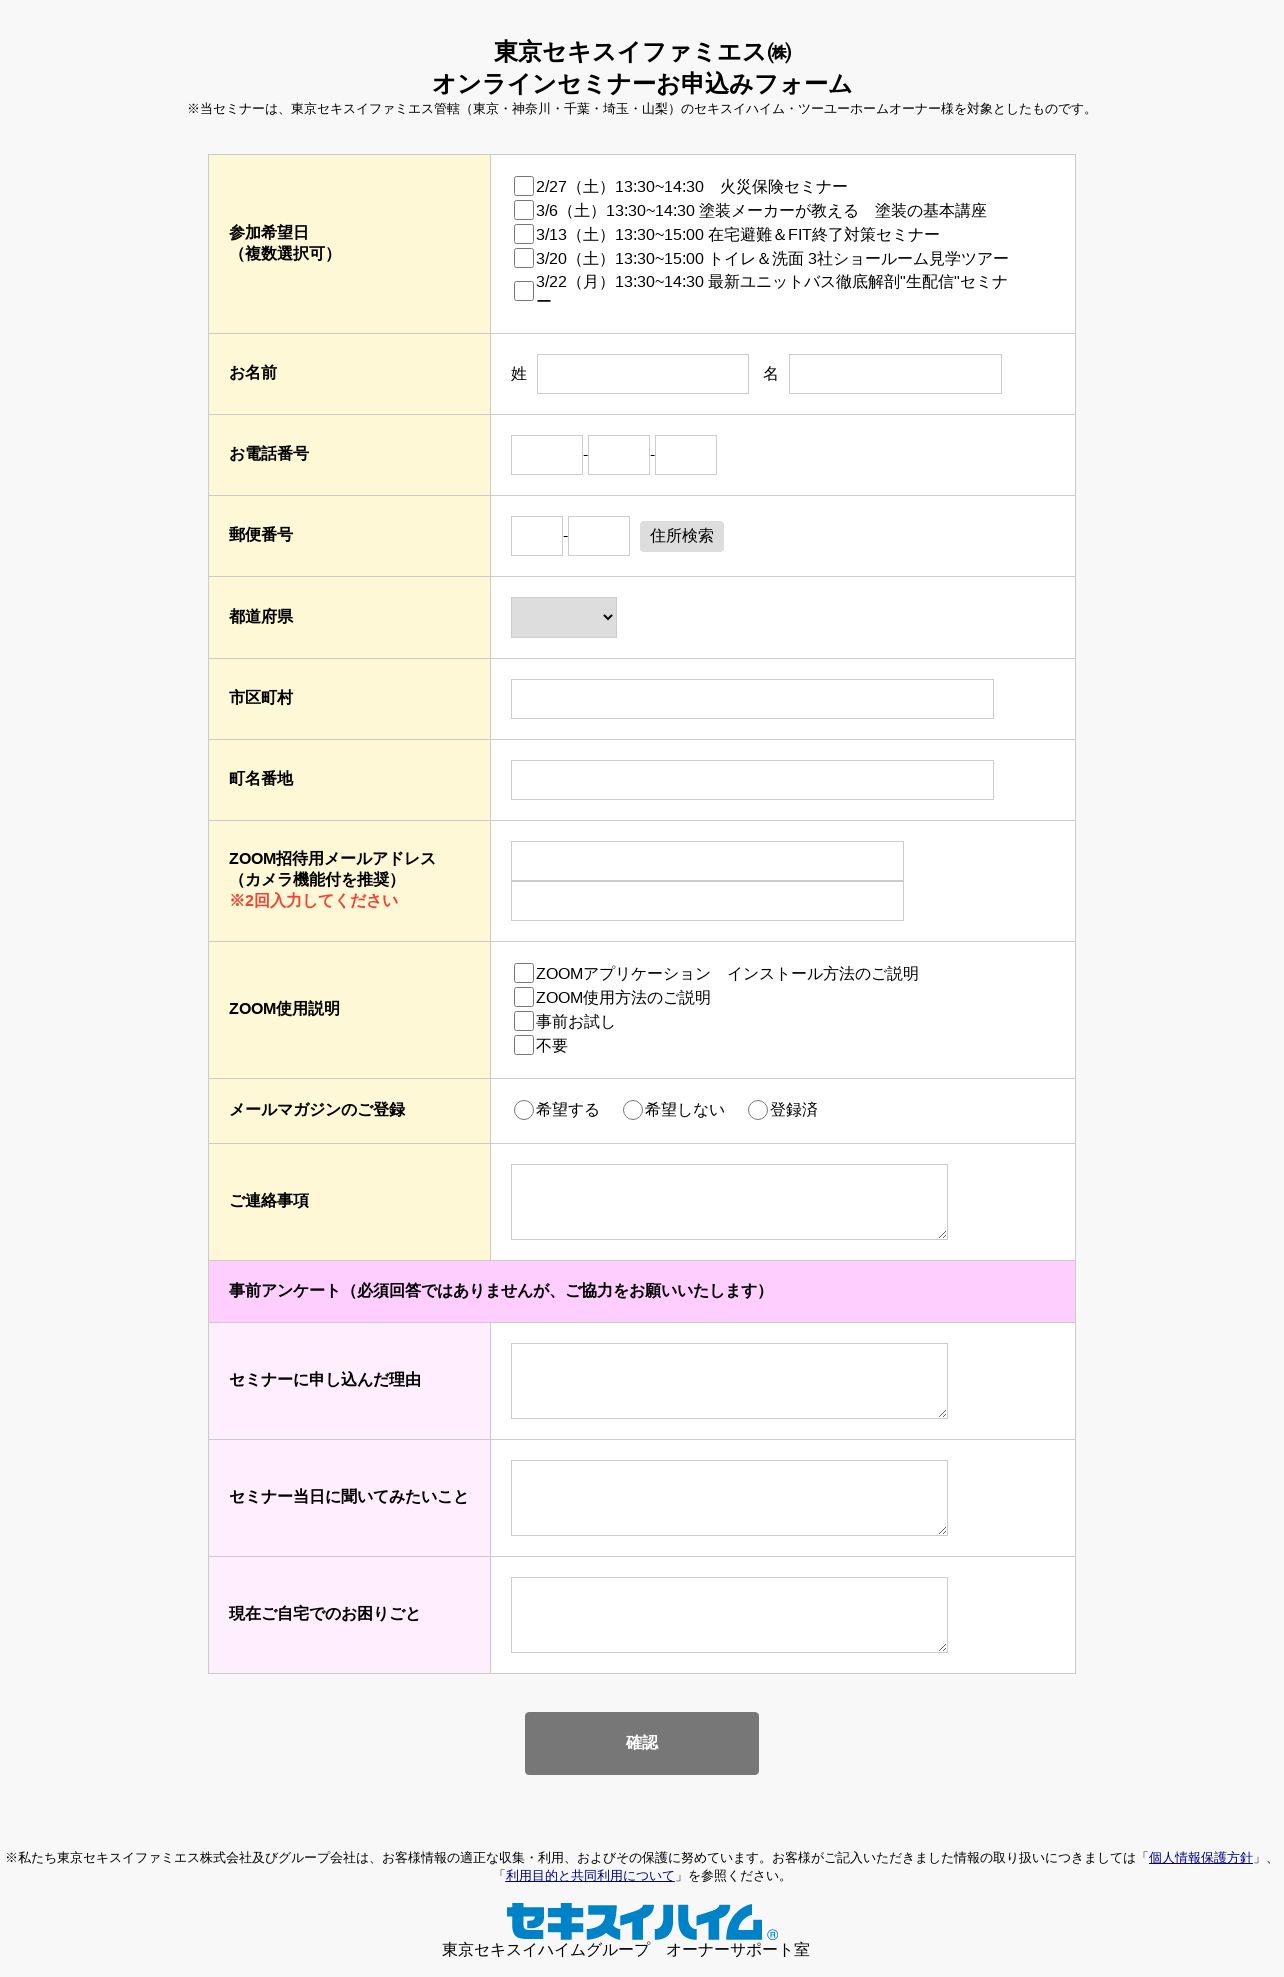
Task: Open the 都道府県 dropdown
Action: pyautogui.click(x=564, y=617)
